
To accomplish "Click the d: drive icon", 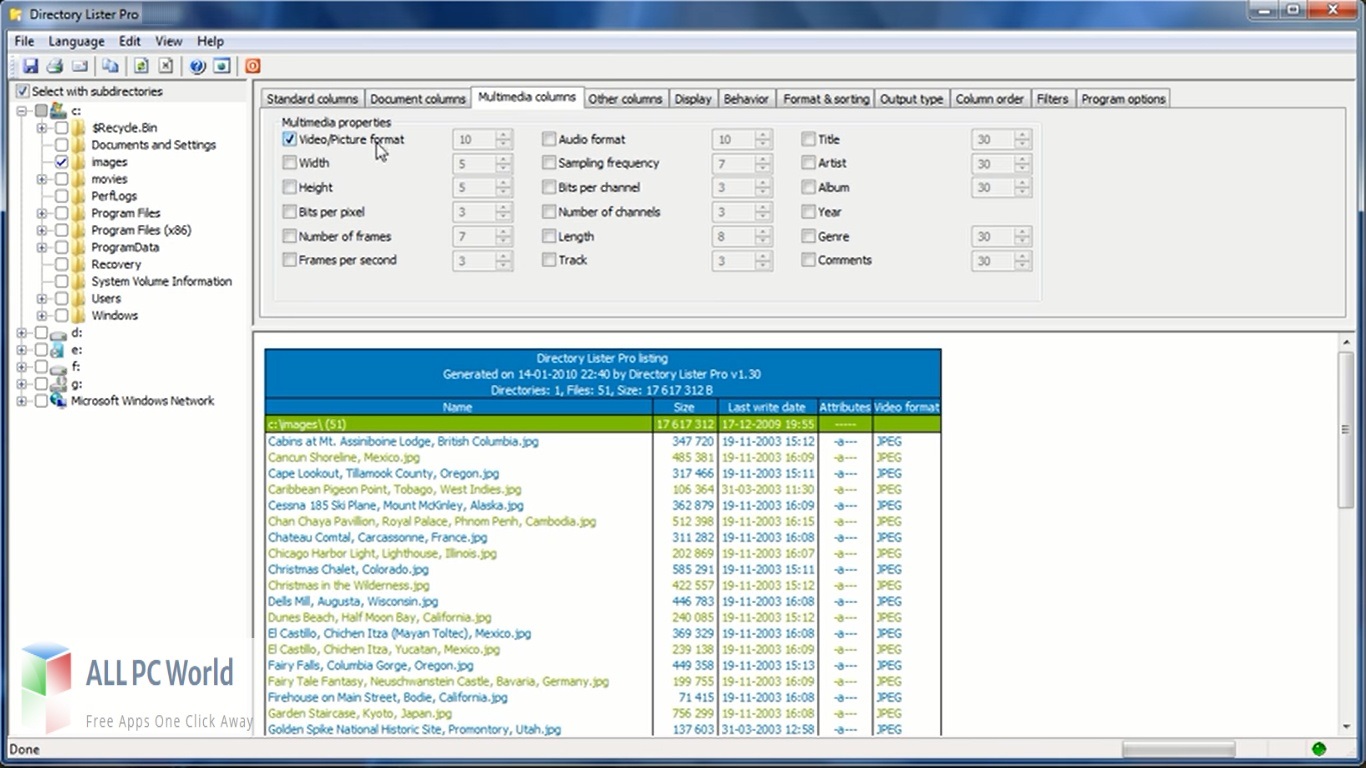I will [x=58, y=333].
